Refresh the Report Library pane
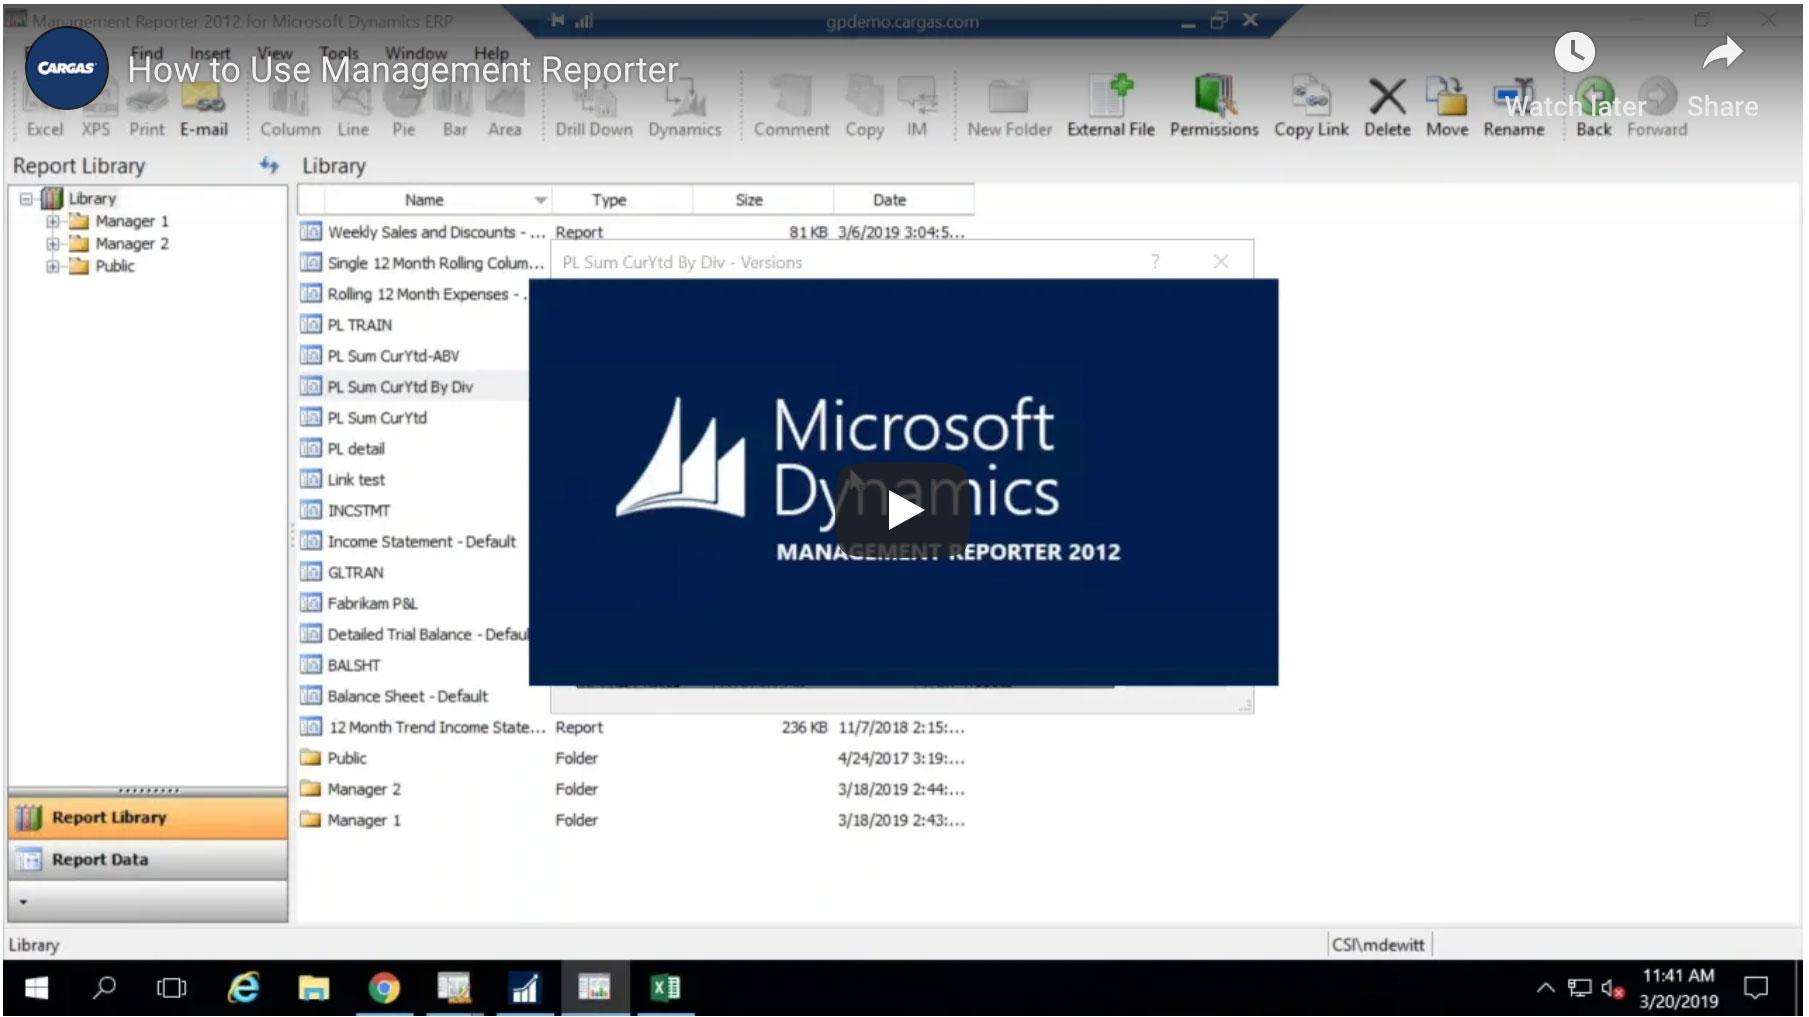This screenshot has width=1809, height=1017. 269,165
